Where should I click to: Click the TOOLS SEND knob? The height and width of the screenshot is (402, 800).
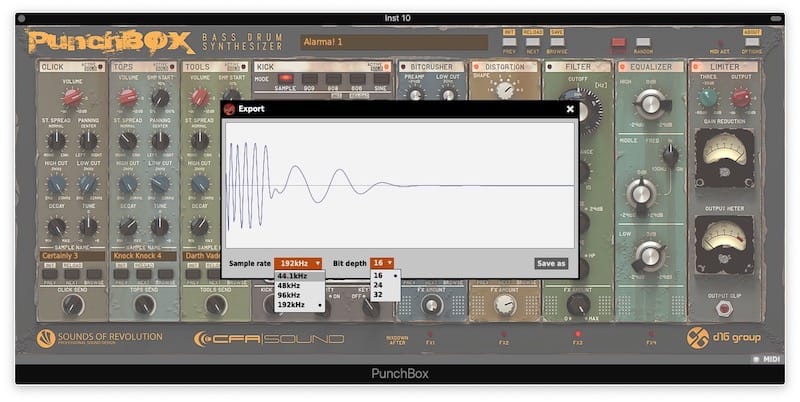pyautogui.click(x=216, y=305)
